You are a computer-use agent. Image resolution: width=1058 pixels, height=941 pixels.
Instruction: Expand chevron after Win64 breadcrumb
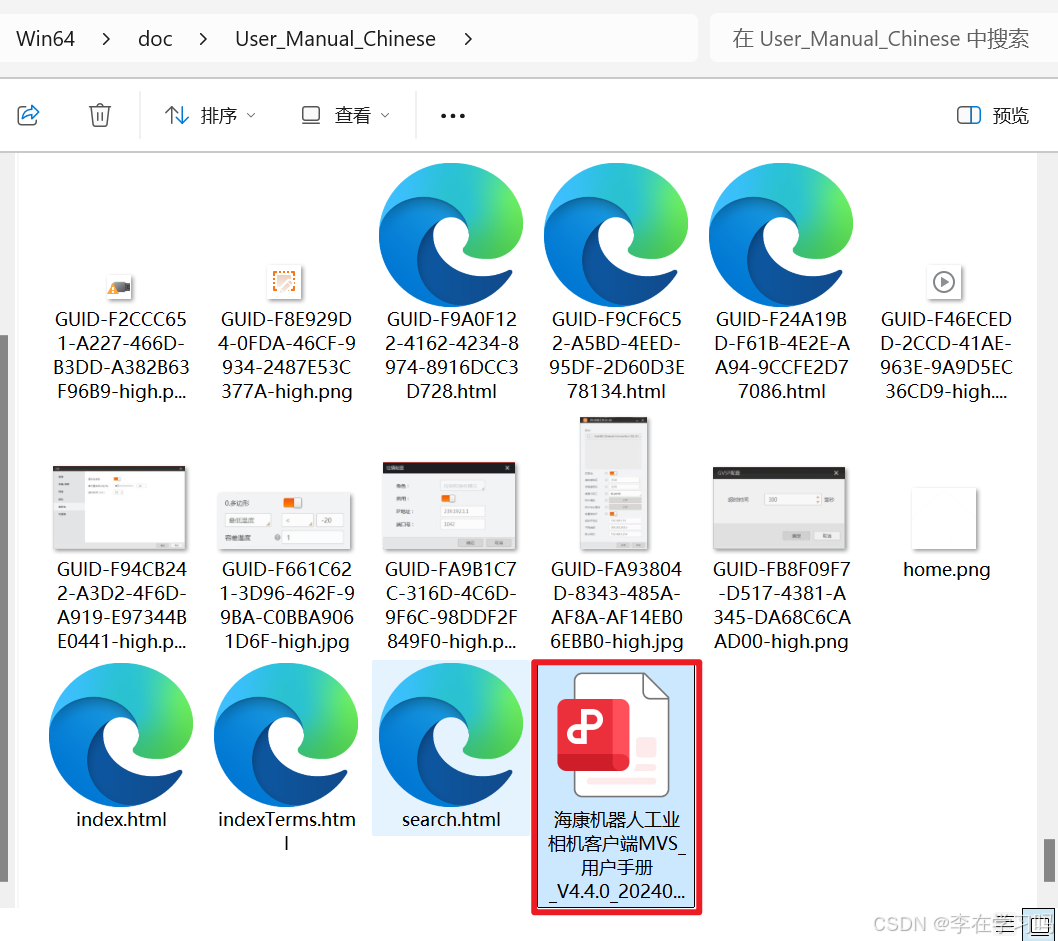(106, 39)
